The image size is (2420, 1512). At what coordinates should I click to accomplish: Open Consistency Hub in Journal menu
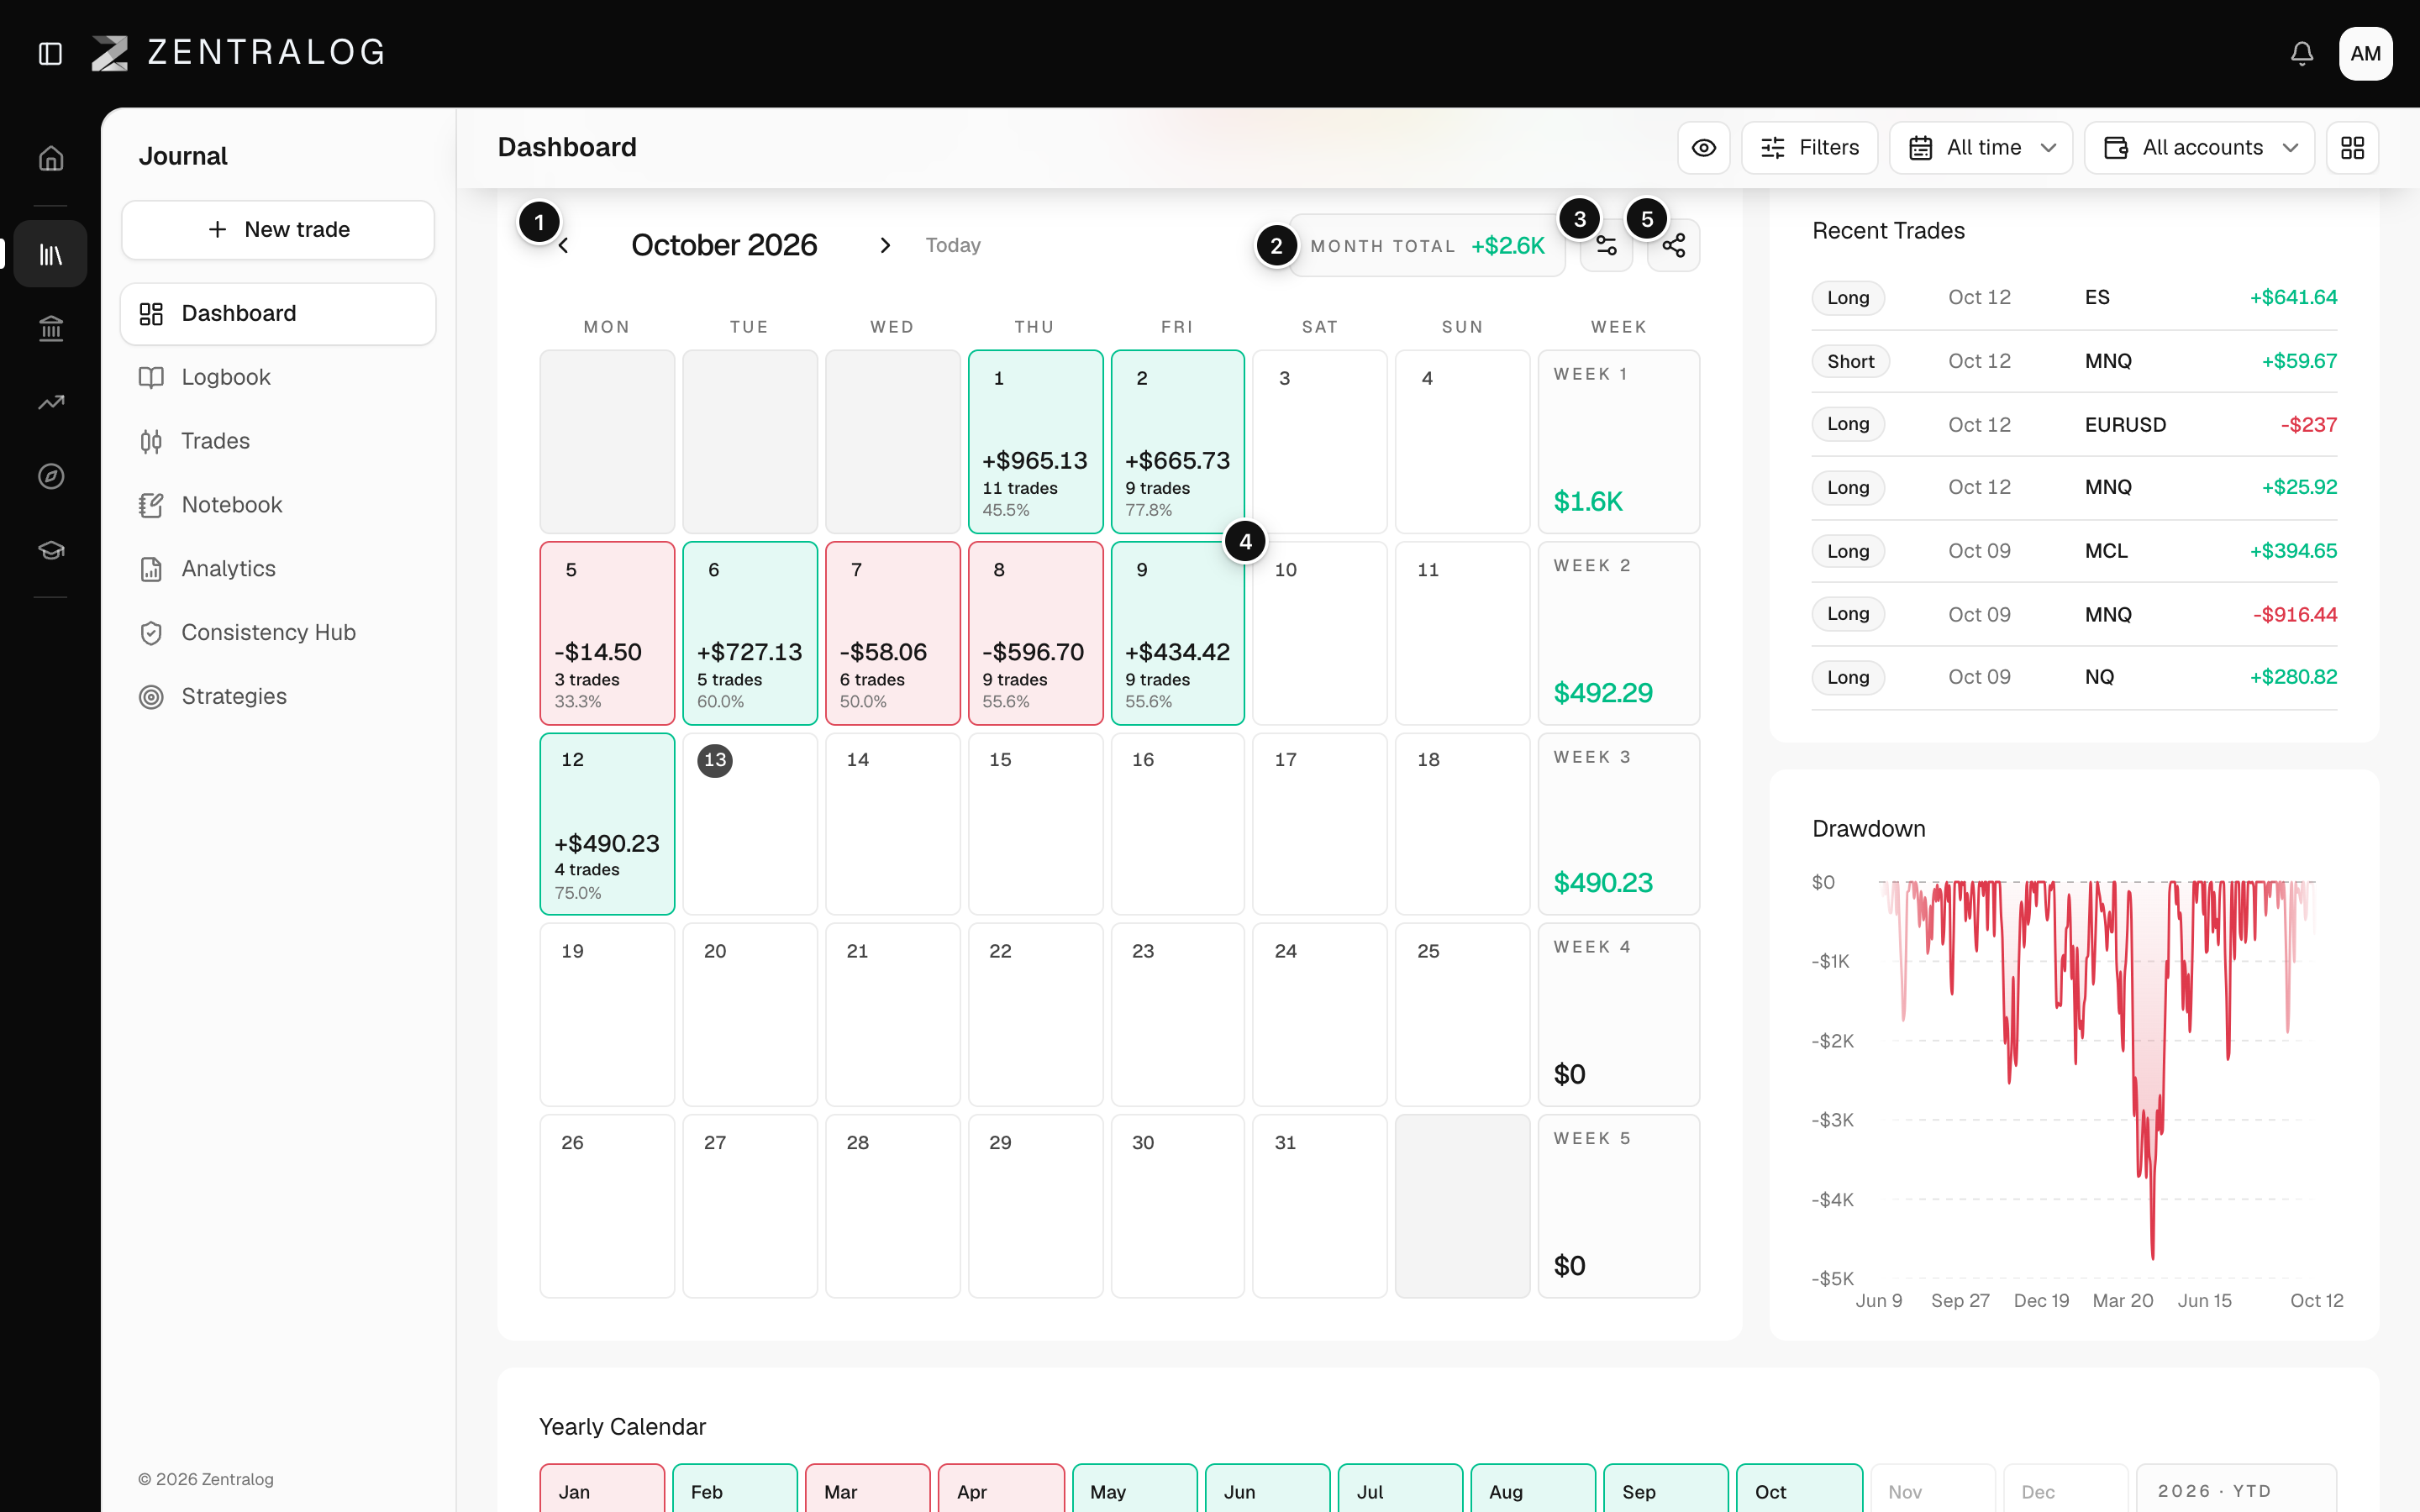pos(278,633)
